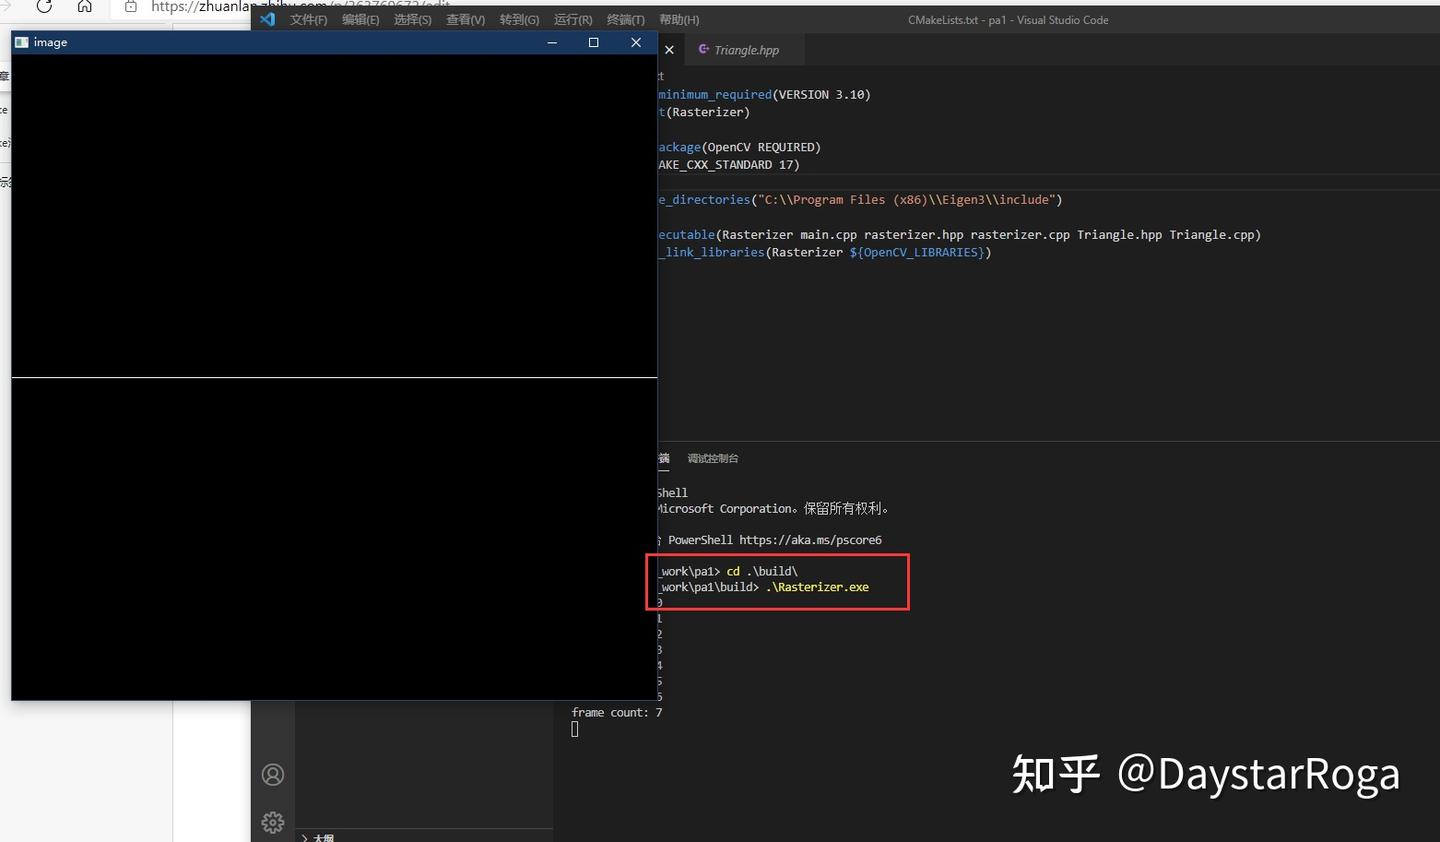
Task: Open the Settings gear in the activity bar
Action: coord(273,822)
